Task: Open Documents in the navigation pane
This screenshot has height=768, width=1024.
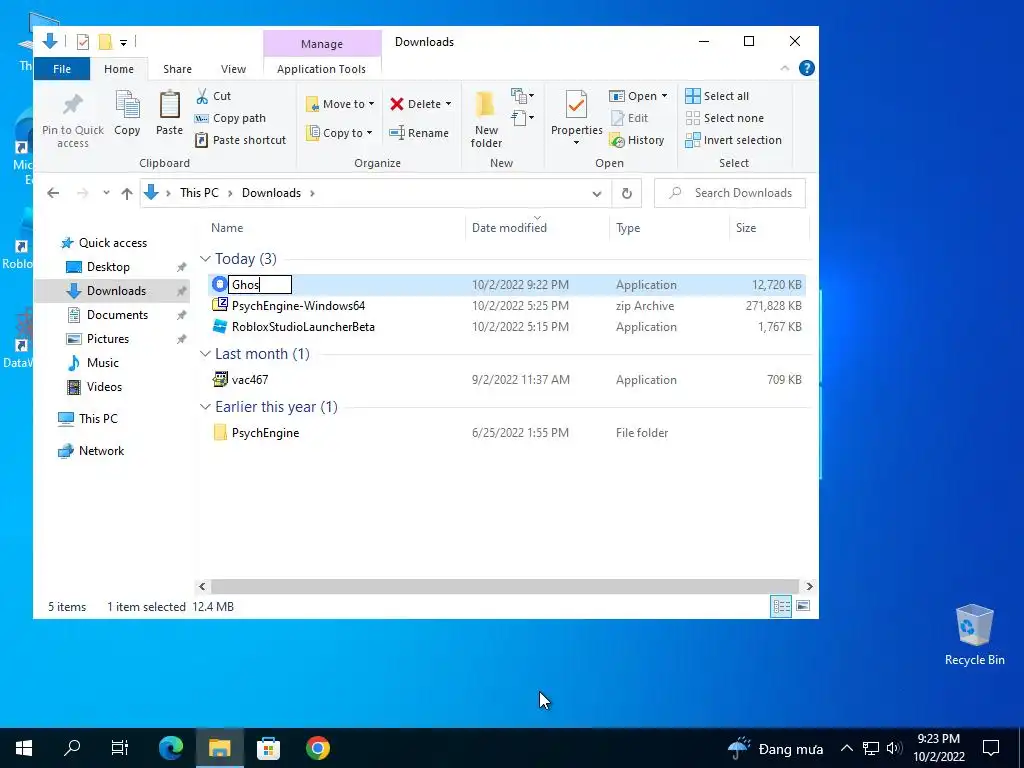Action: point(117,315)
